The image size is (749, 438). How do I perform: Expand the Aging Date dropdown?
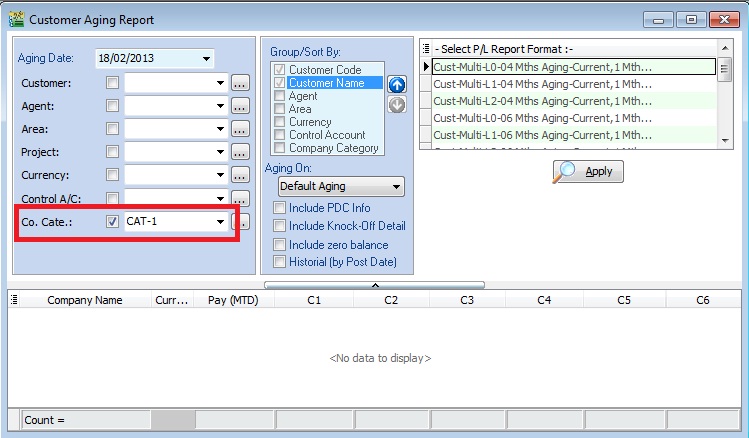(206, 59)
